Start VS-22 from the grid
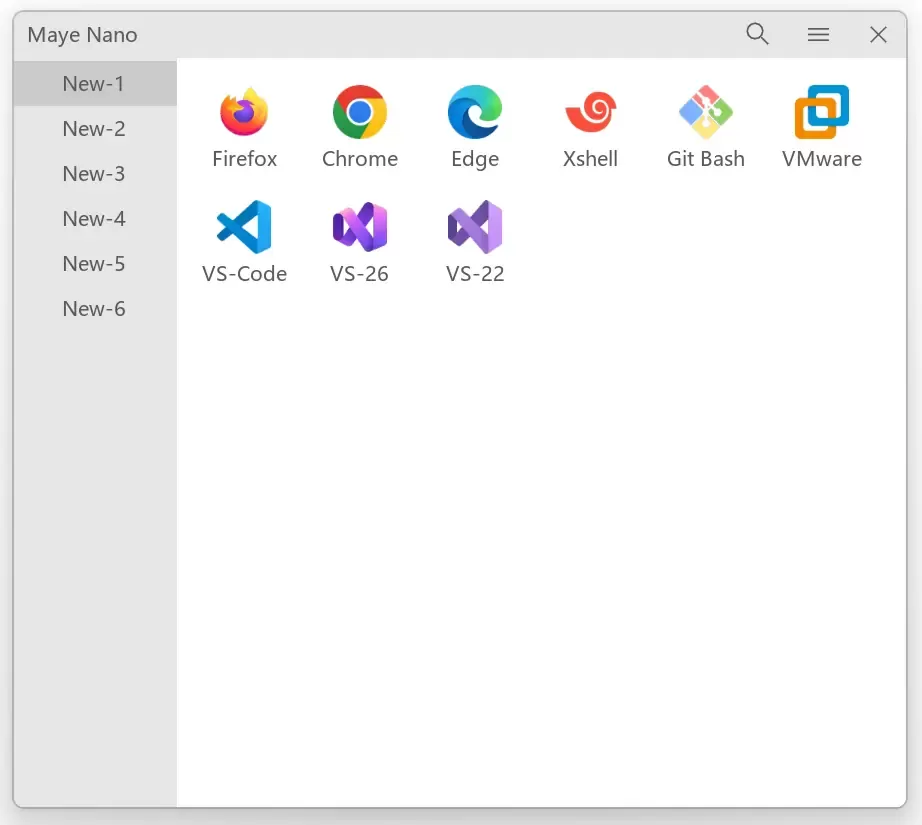Screen dimensions: 922x825 (475, 227)
